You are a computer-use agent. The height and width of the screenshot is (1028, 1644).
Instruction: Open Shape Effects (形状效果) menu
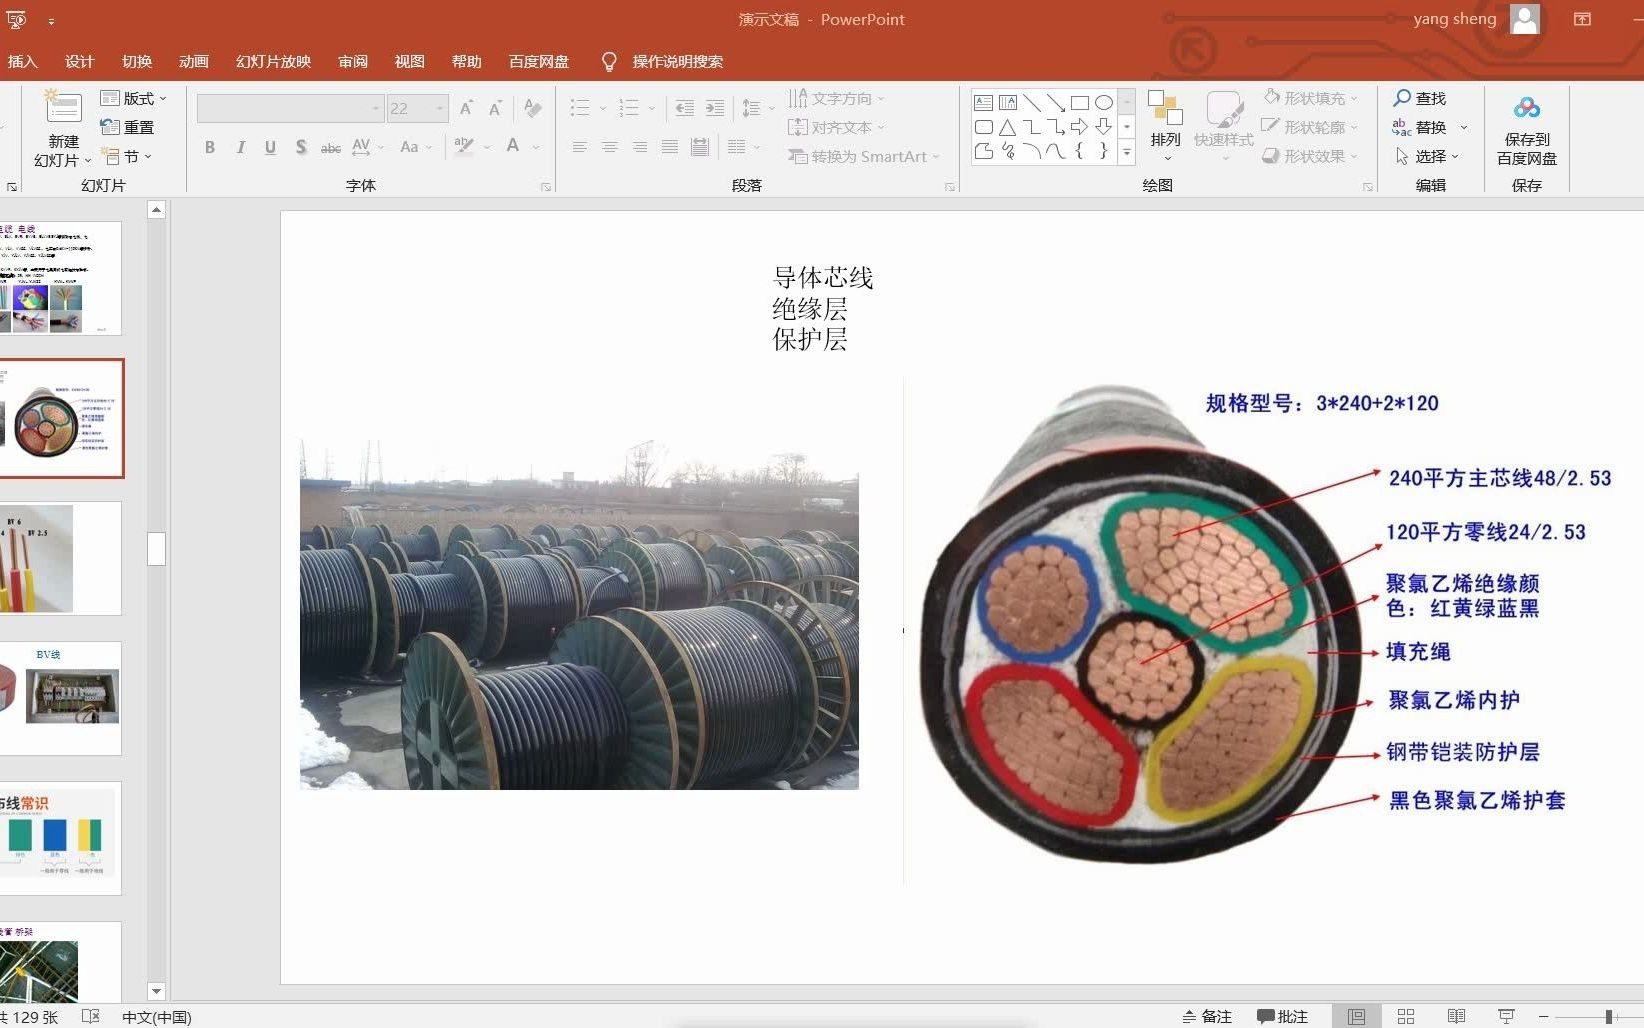(1310, 156)
